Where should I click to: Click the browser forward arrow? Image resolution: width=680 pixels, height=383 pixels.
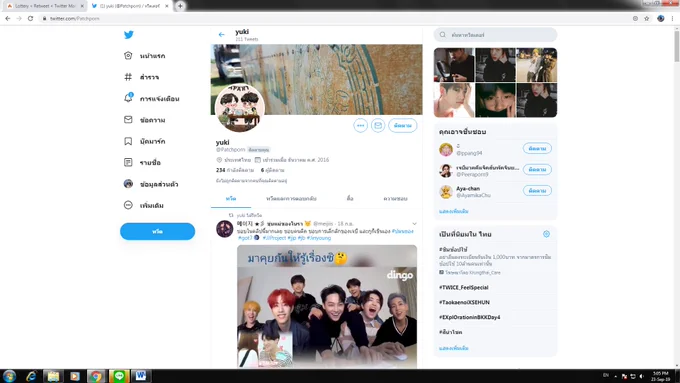[x=19, y=18]
